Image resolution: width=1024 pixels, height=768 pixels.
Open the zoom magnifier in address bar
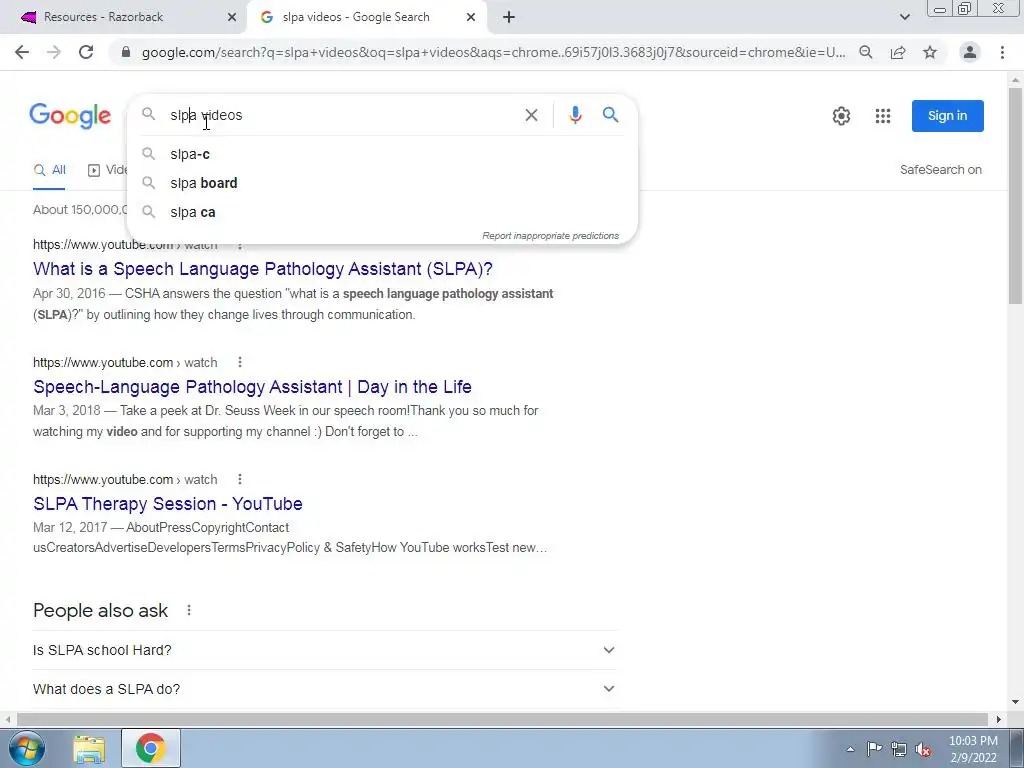tap(866, 52)
